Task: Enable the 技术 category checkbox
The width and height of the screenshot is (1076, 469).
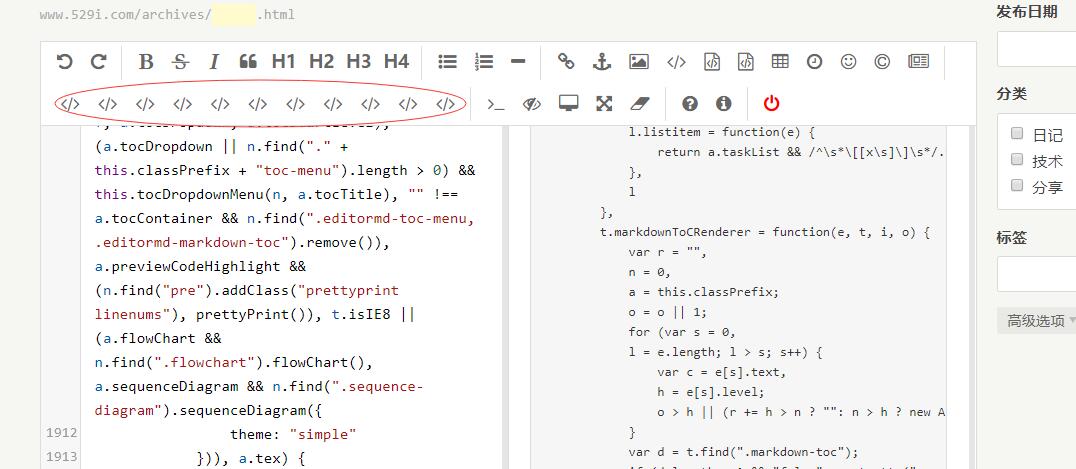Action: (1017, 160)
